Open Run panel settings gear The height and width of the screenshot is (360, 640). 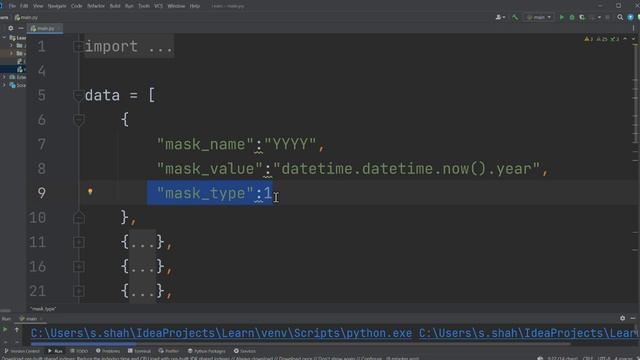point(622,318)
